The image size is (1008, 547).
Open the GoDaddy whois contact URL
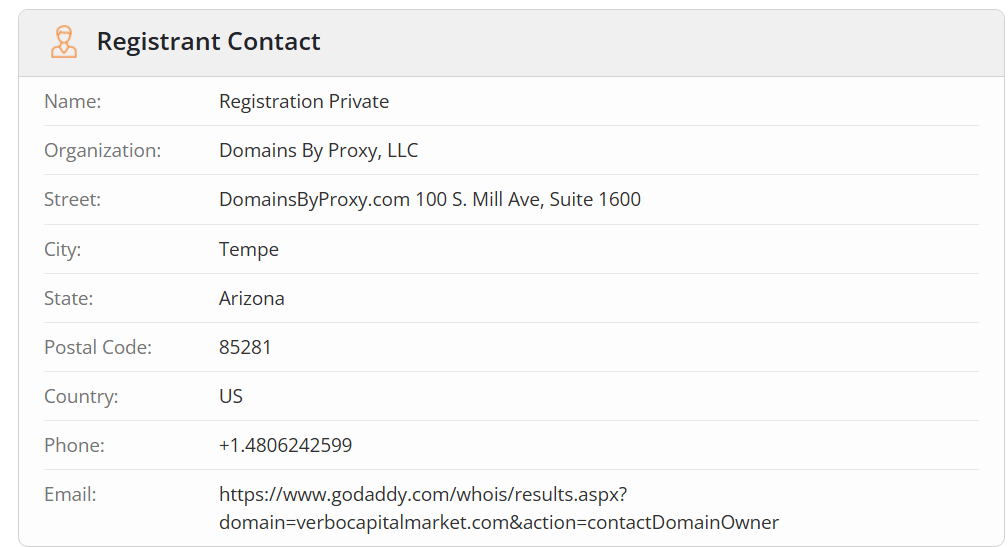tap(499, 508)
